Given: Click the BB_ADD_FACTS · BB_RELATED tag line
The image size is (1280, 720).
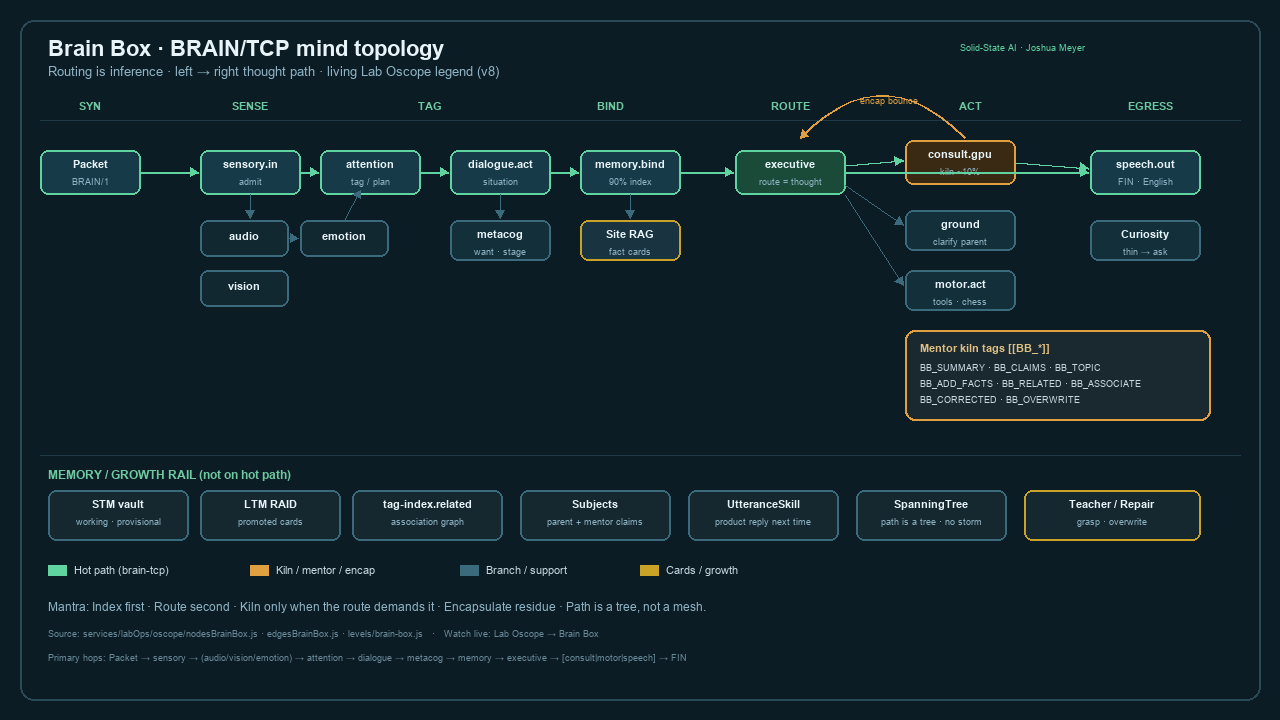Looking at the screenshot, I should pyautogui.click(x=1030, y=384).
